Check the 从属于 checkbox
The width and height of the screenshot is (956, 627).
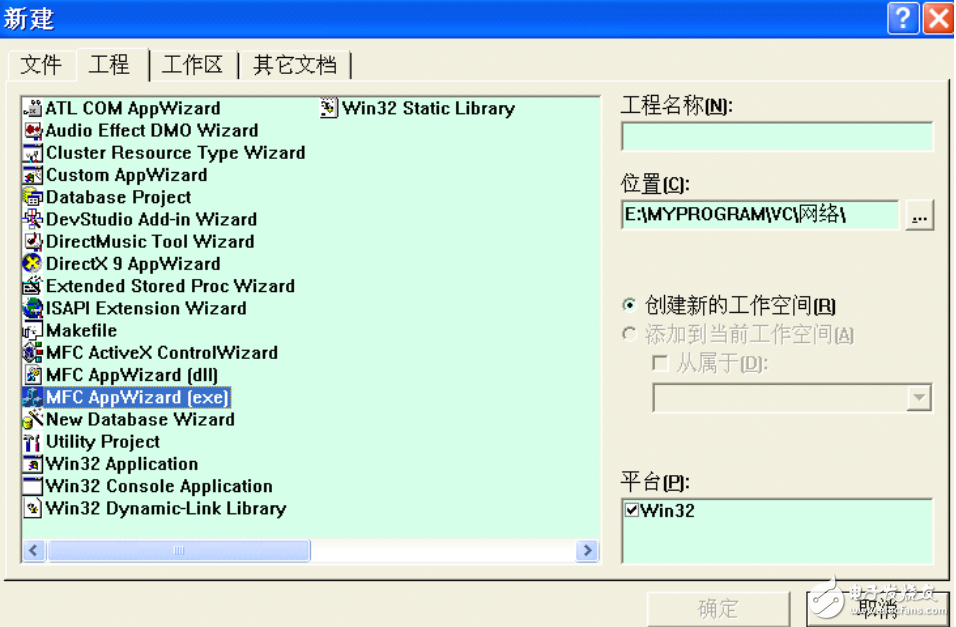(x=660, y=362)
